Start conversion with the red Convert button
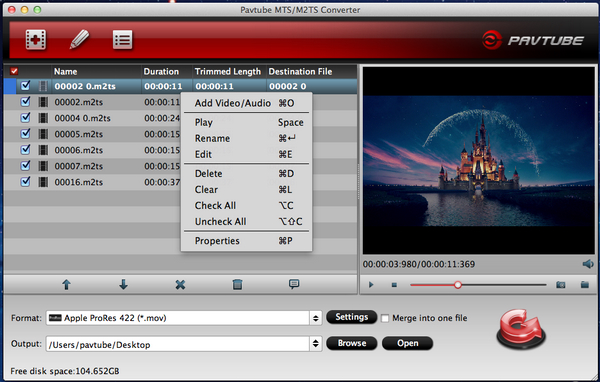Viewport: 600px width, 382px height. pos(521,330)
